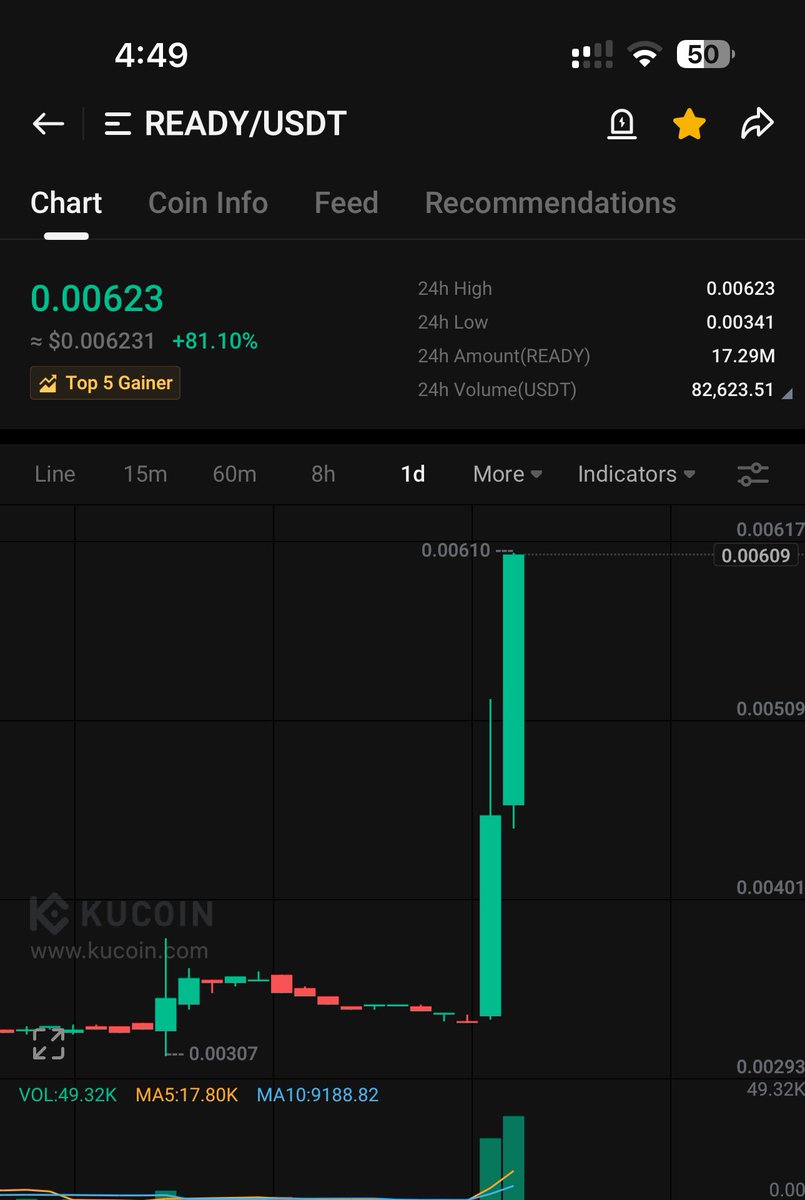
Task: Tap the 0.00307 low price label
Action: 223,1053
